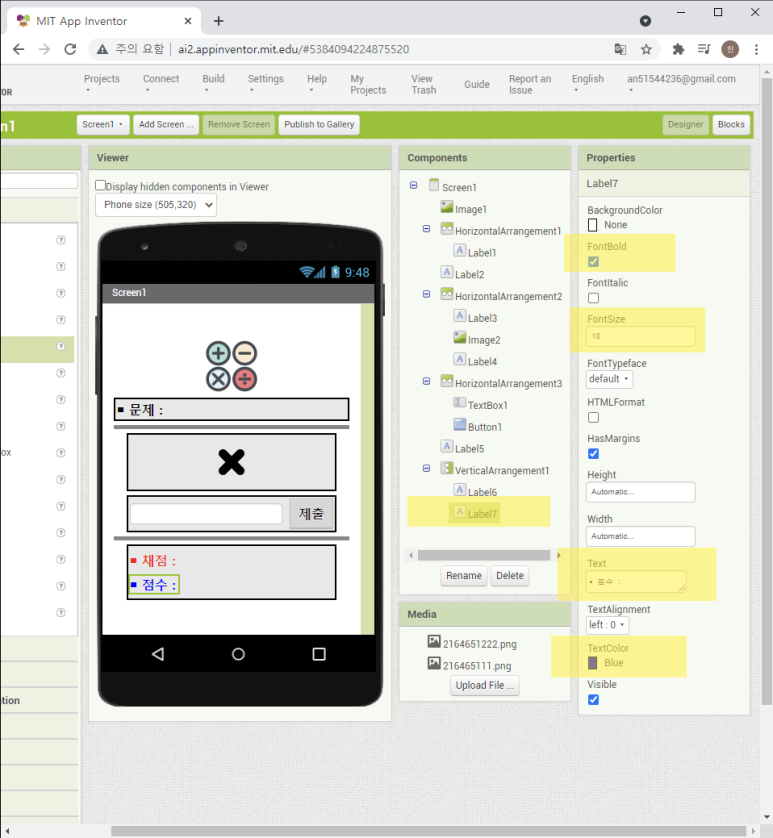Rename the selected component
This screenshot has width=773, height=838.
tap(463, 576)
